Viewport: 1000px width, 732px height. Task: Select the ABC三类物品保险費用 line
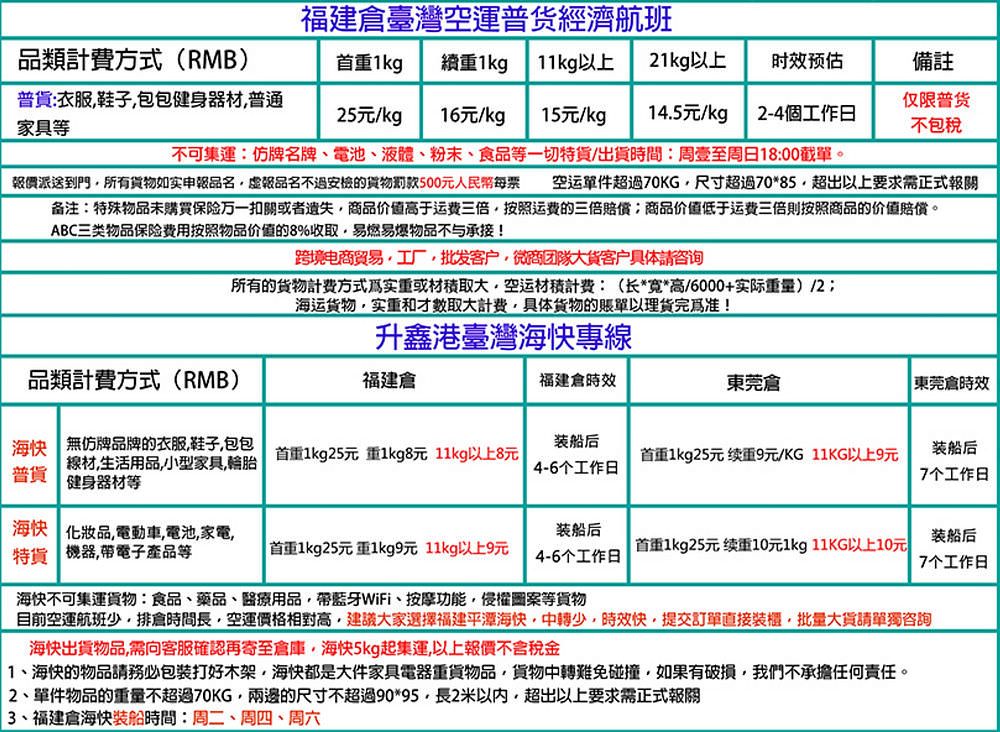(x=278, y=230)
